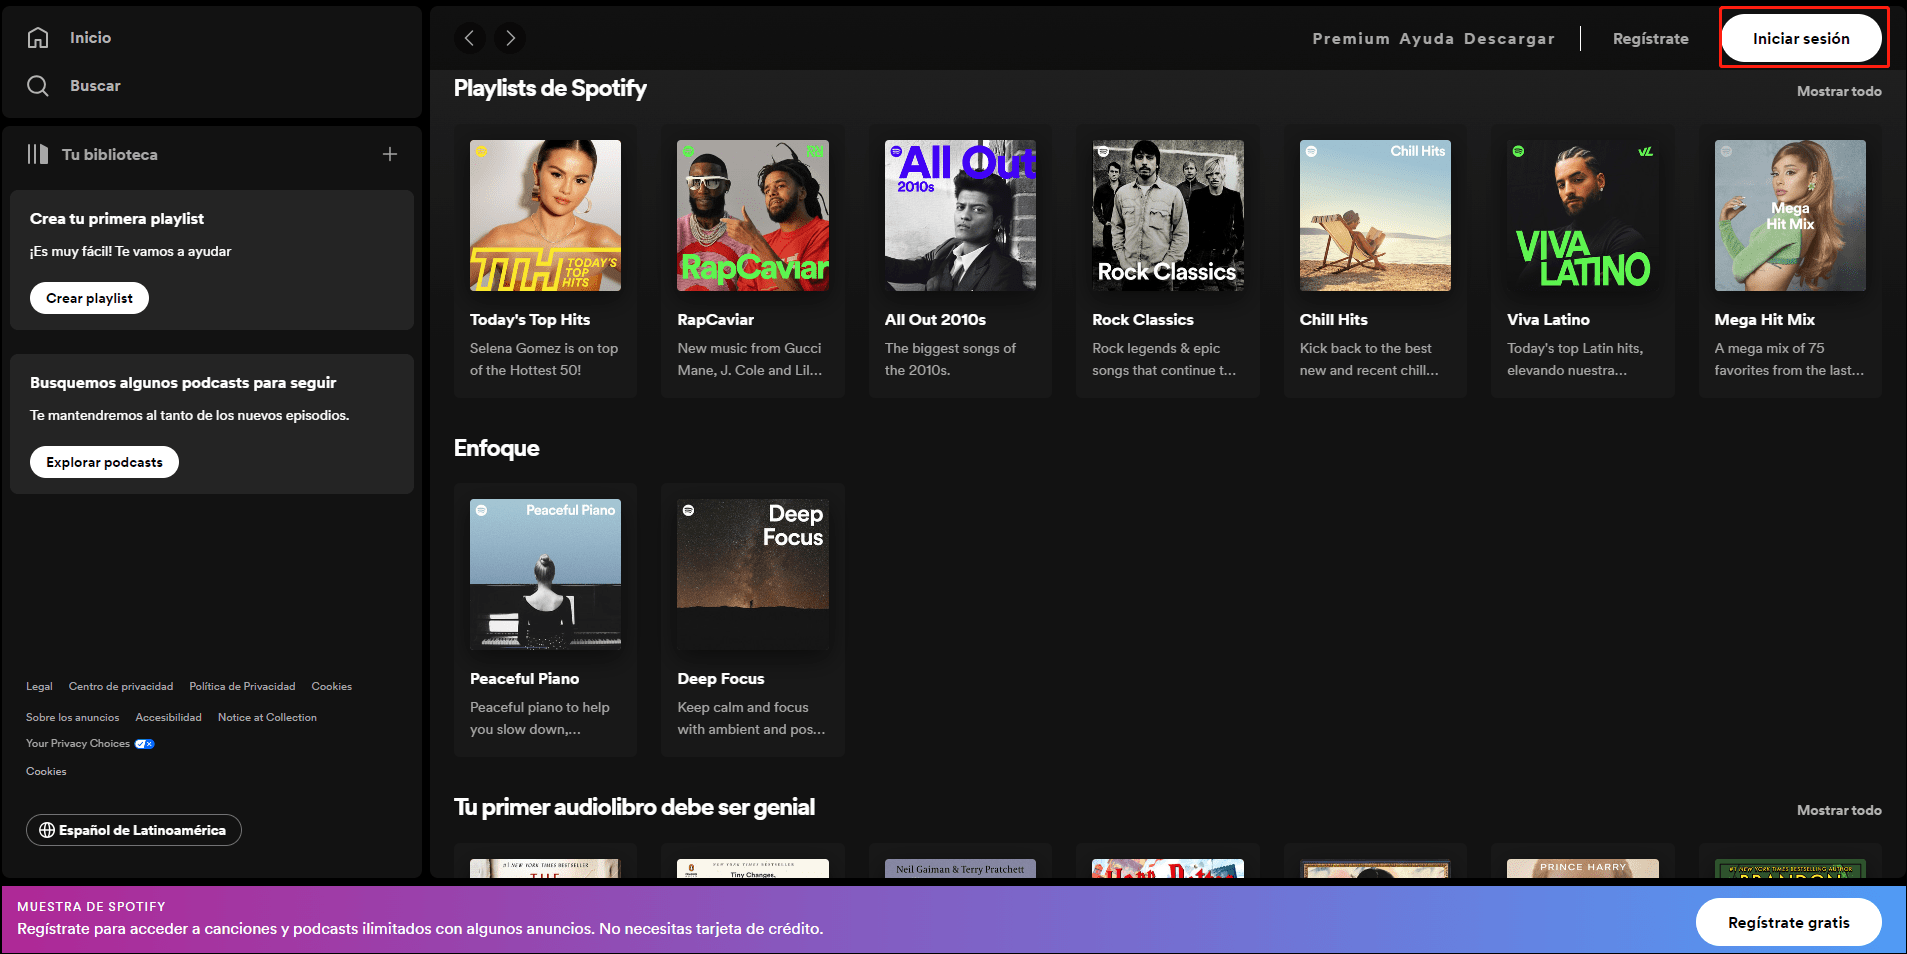The width and height of the screenshot is (1907, 954).
Task: Open the Deep Focus cover
Action: coord(753,574)
